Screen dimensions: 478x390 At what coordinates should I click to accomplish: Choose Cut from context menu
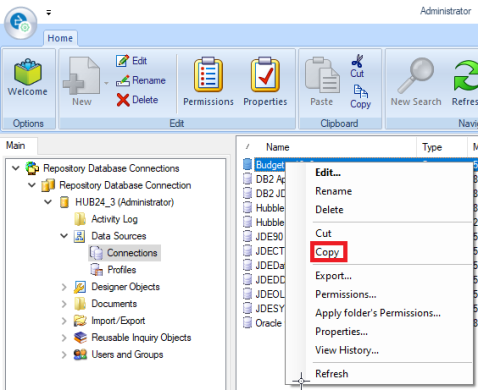pos(323,233)
